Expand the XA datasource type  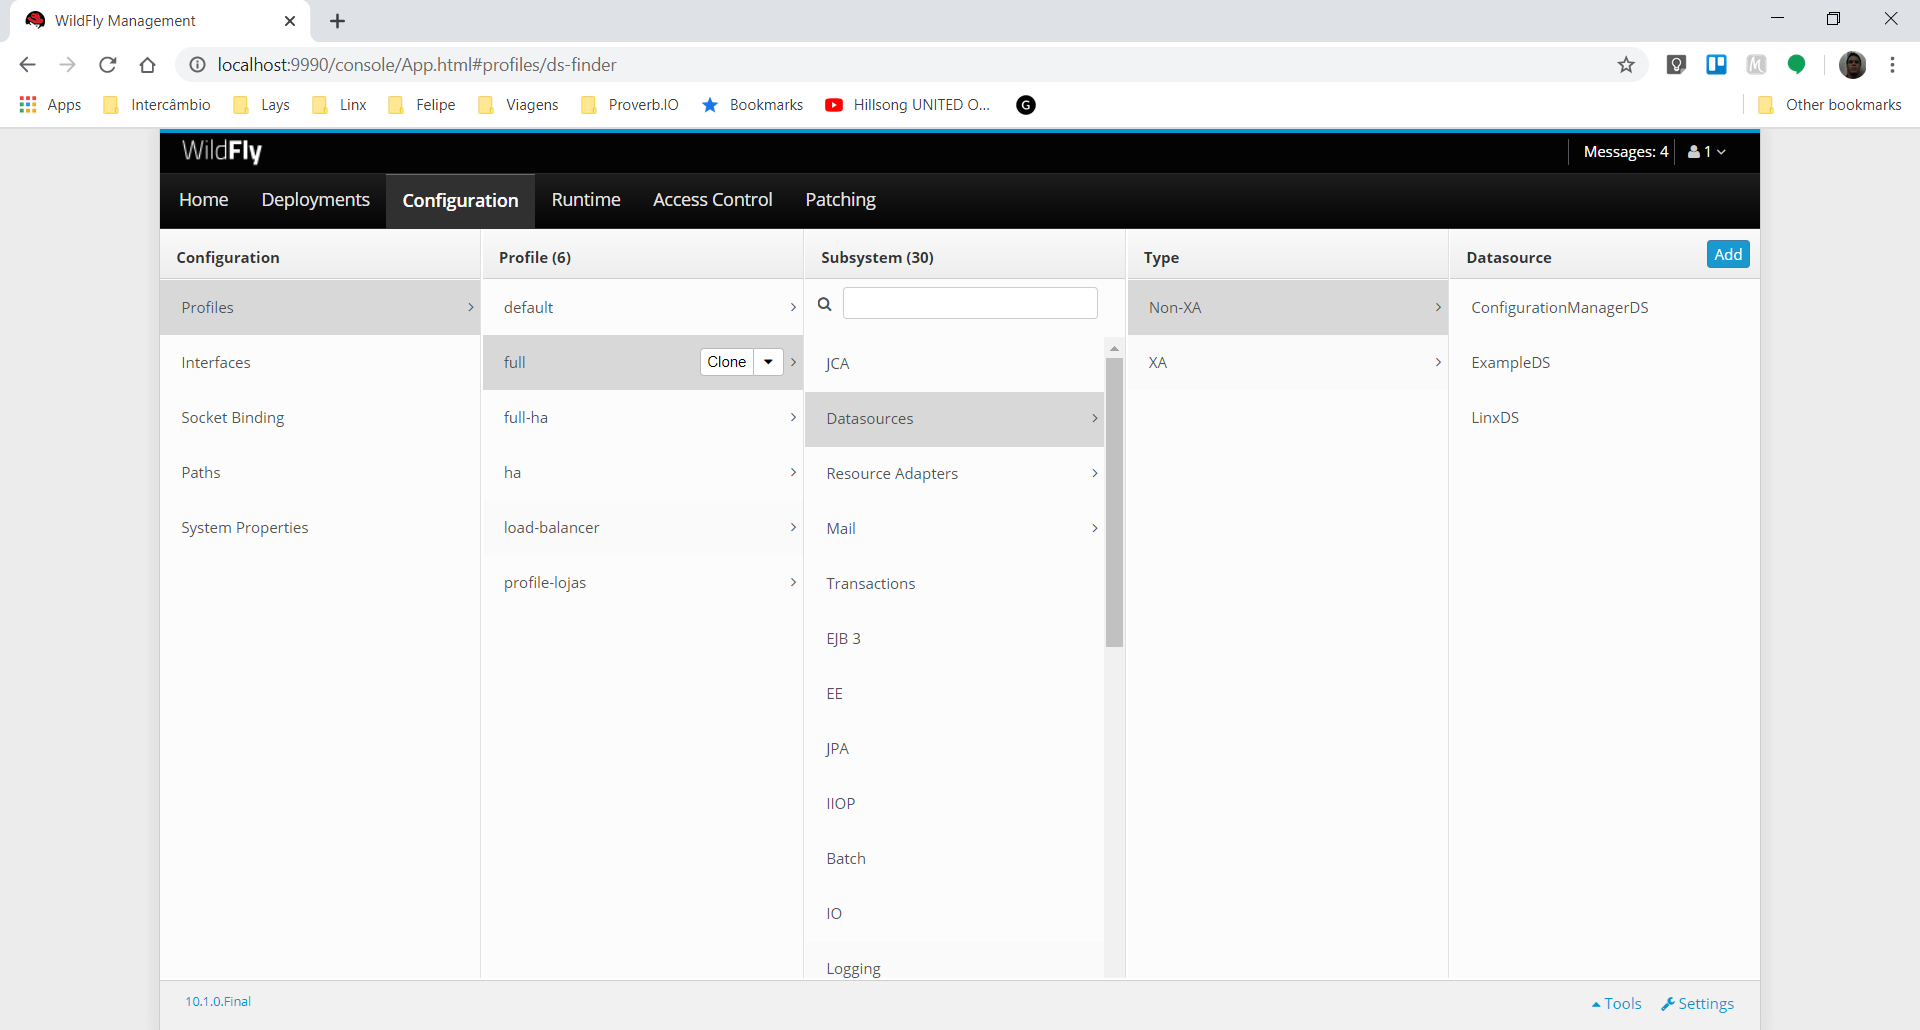1287,362
